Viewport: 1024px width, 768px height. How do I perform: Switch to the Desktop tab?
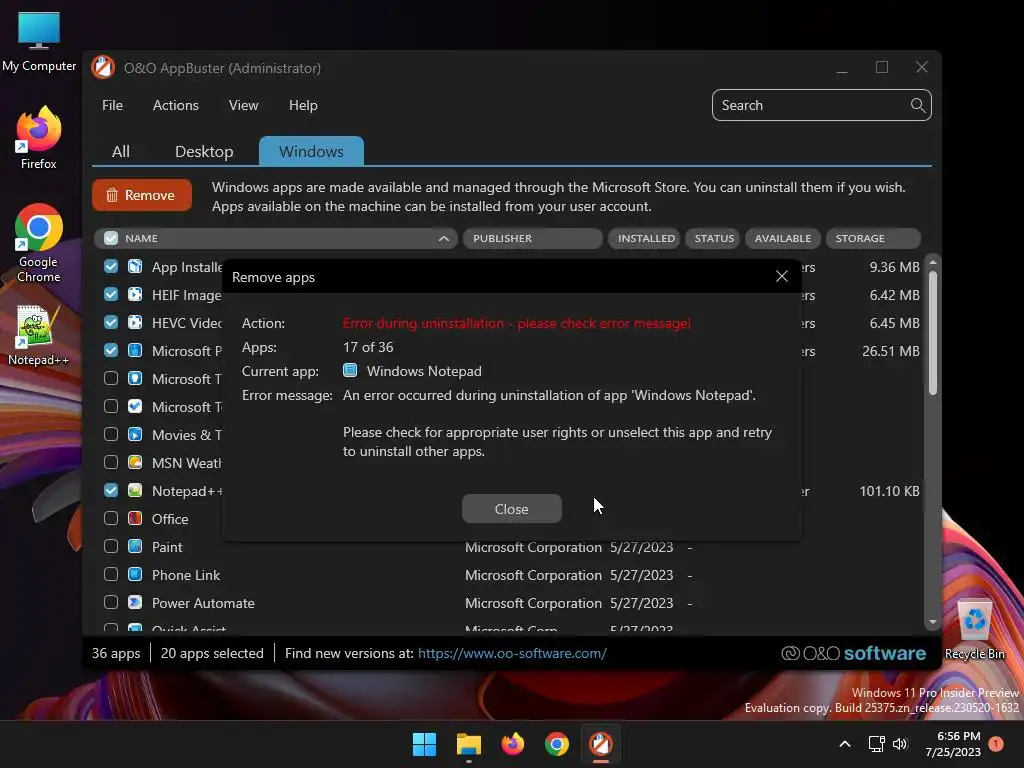point(204,152)
